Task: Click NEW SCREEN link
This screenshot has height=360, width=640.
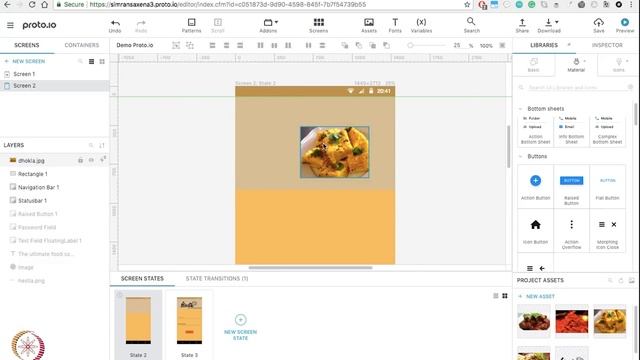Action: pos(25,61)
